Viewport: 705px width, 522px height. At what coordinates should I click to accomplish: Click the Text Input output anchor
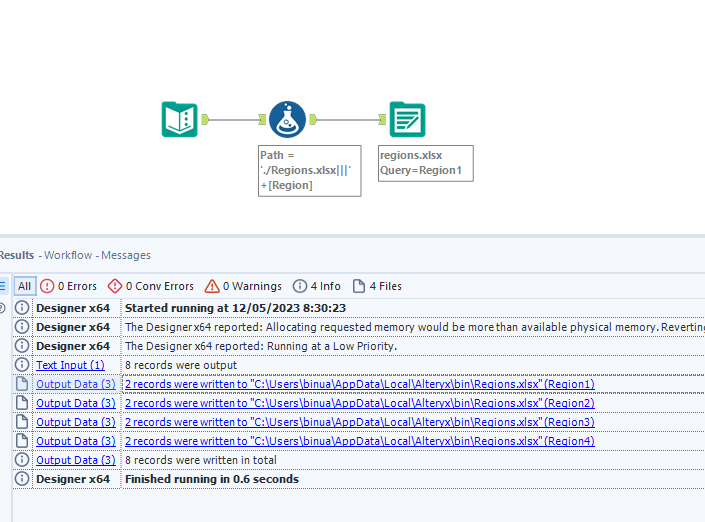pyautogui.click(x=205, y=119)
